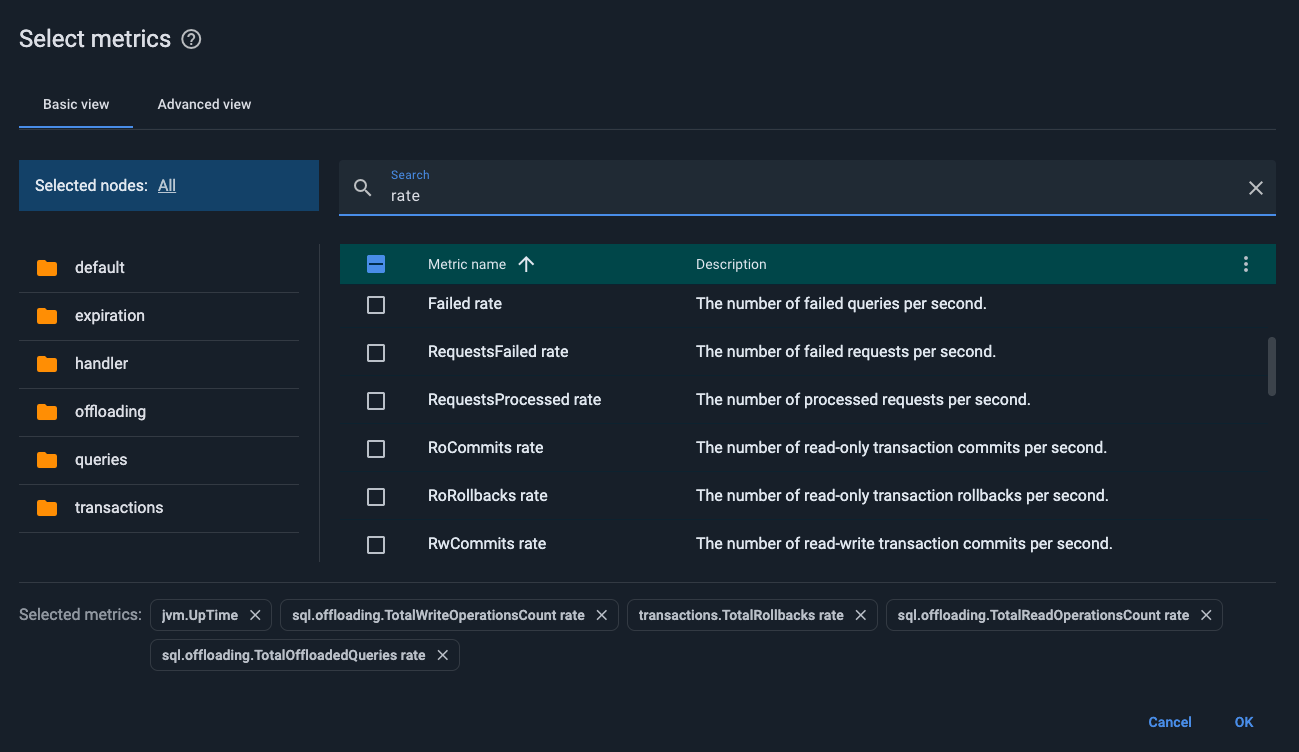
Task: Click the help icon beside Select metrics
Action: [x=190, y=39]
